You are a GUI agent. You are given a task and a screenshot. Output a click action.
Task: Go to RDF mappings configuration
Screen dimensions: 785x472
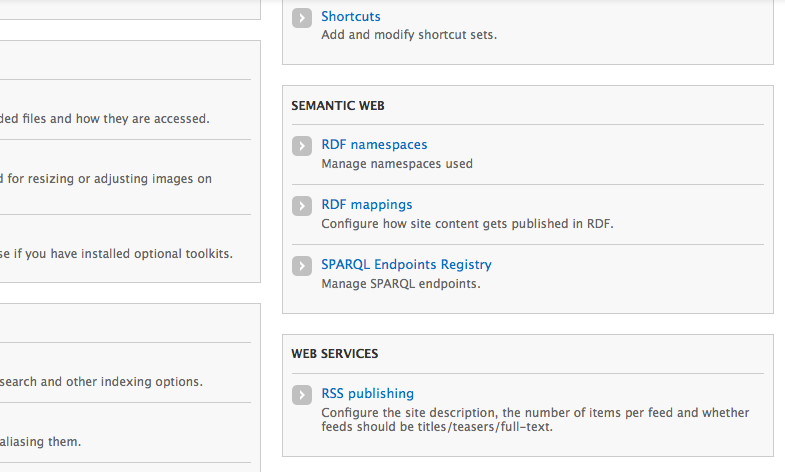pos(366,205)
